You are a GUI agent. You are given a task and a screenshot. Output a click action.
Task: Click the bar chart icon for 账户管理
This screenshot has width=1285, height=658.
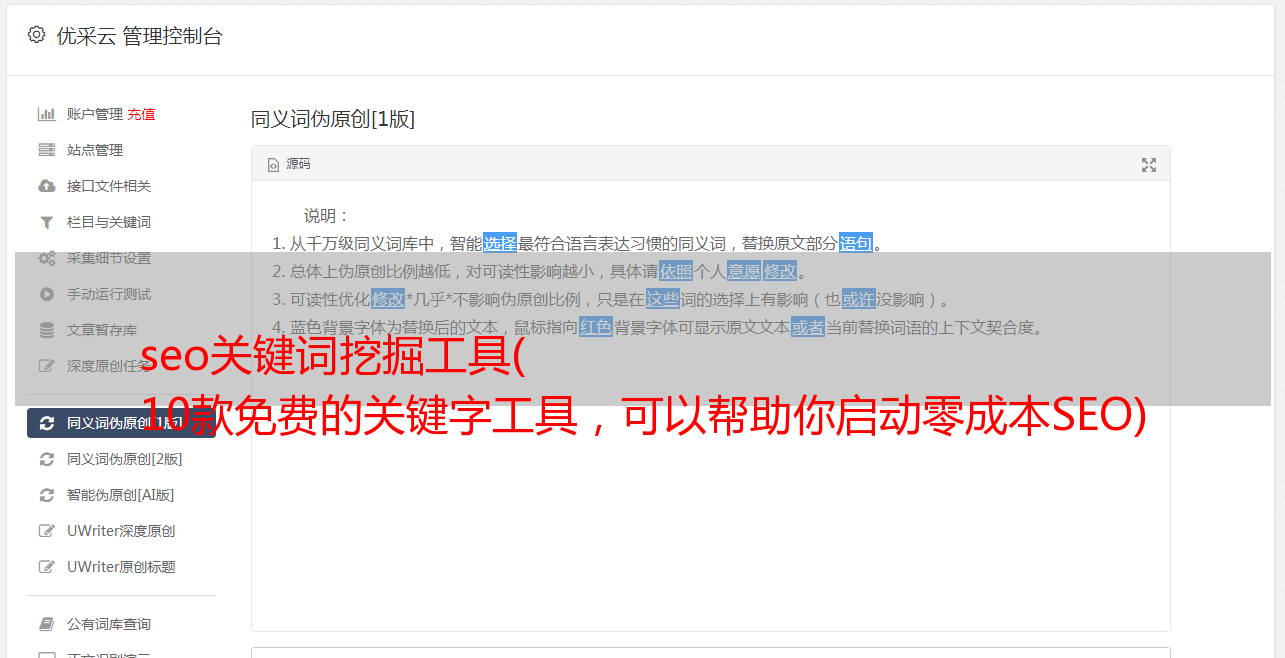pyautogui.click(x=46, y=114)
